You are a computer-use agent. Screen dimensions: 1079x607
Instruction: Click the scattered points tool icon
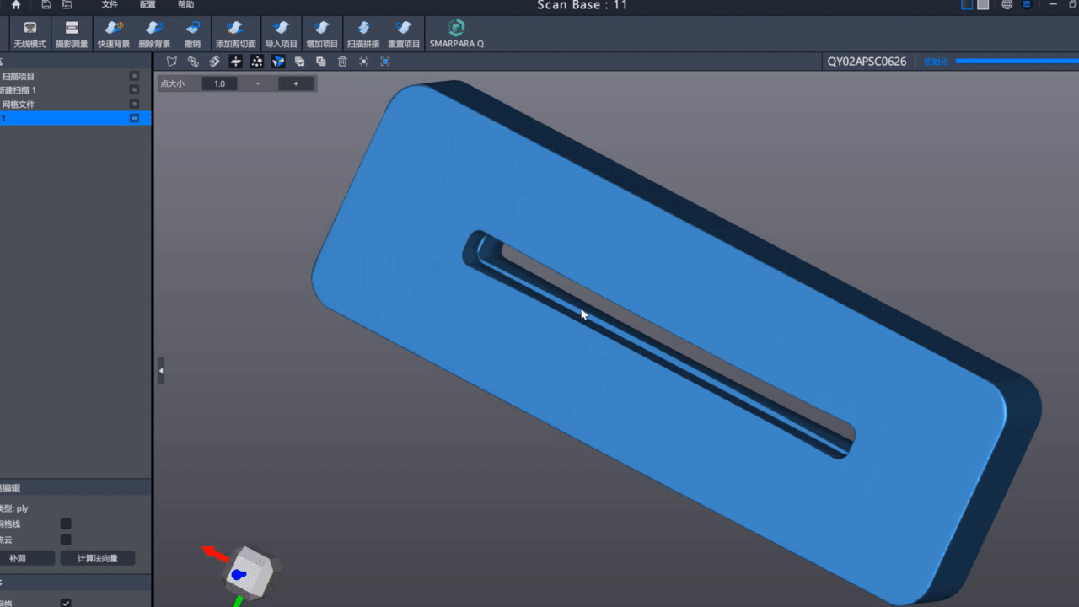[257, 61]
